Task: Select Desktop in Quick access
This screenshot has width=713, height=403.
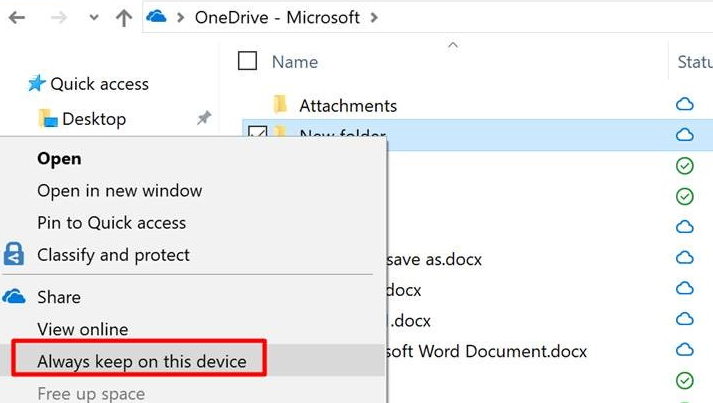Action: point(94,119)
